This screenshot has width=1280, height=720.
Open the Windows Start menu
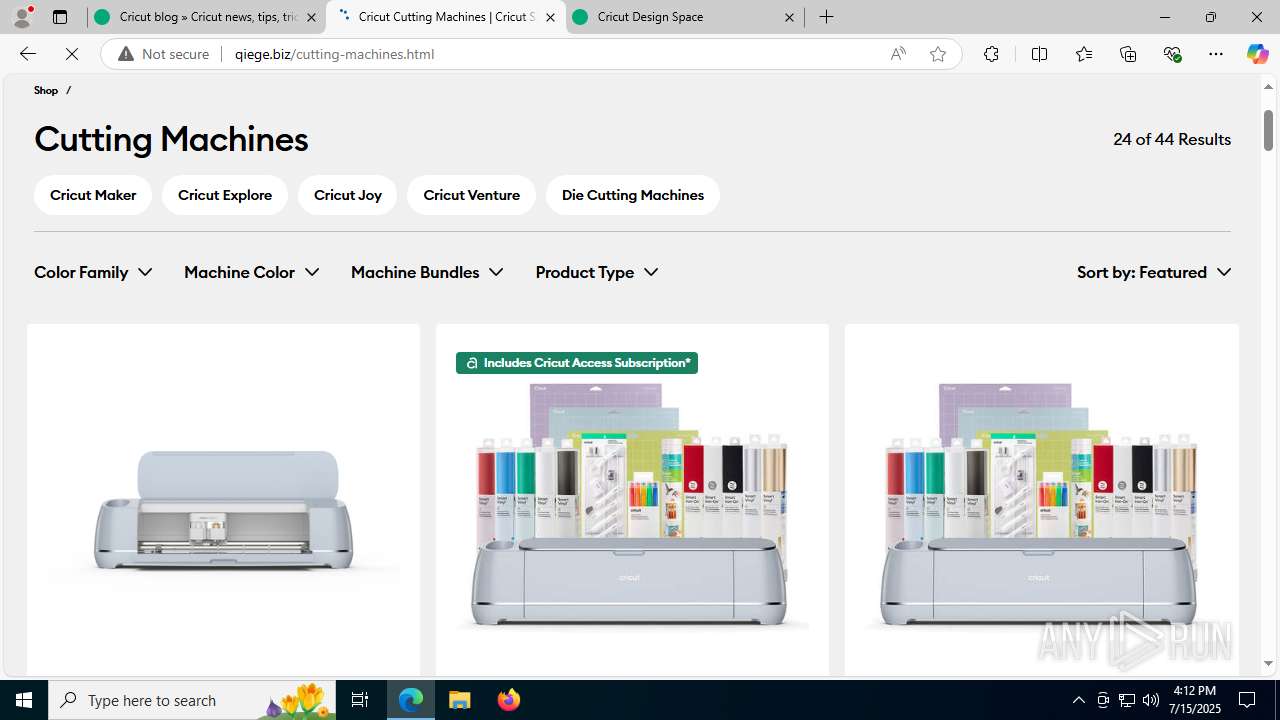24,700
